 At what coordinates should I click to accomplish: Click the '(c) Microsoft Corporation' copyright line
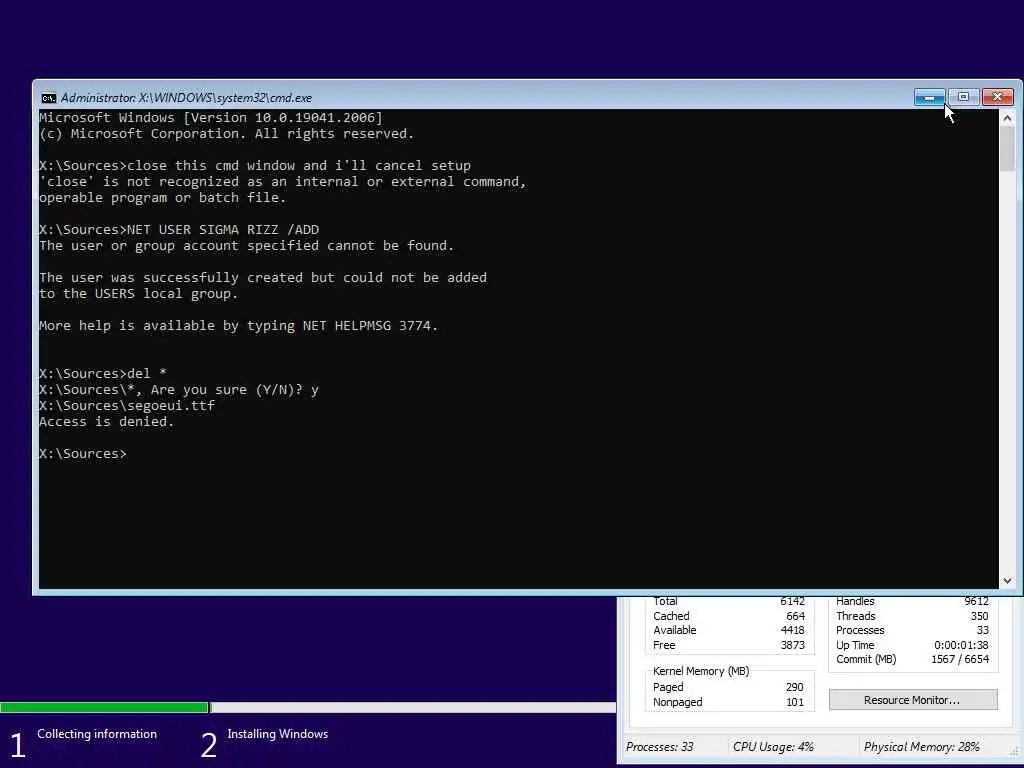pos(227,133)
